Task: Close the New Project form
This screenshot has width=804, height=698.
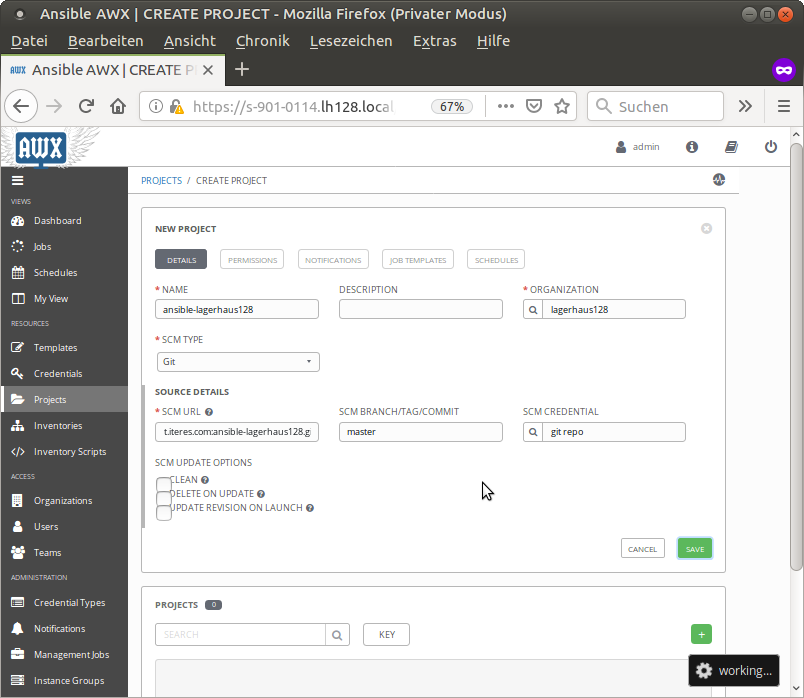Action: [707, 229]
